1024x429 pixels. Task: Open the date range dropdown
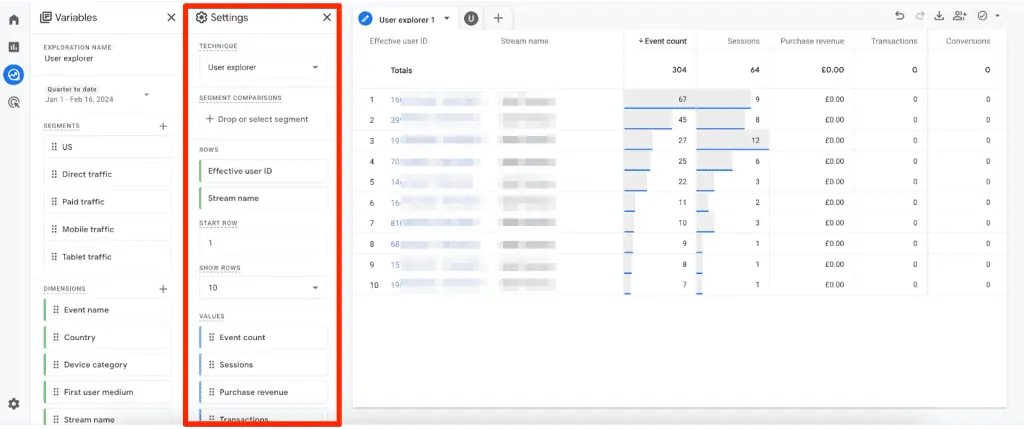pyautogui.click(x=97, y=95)
